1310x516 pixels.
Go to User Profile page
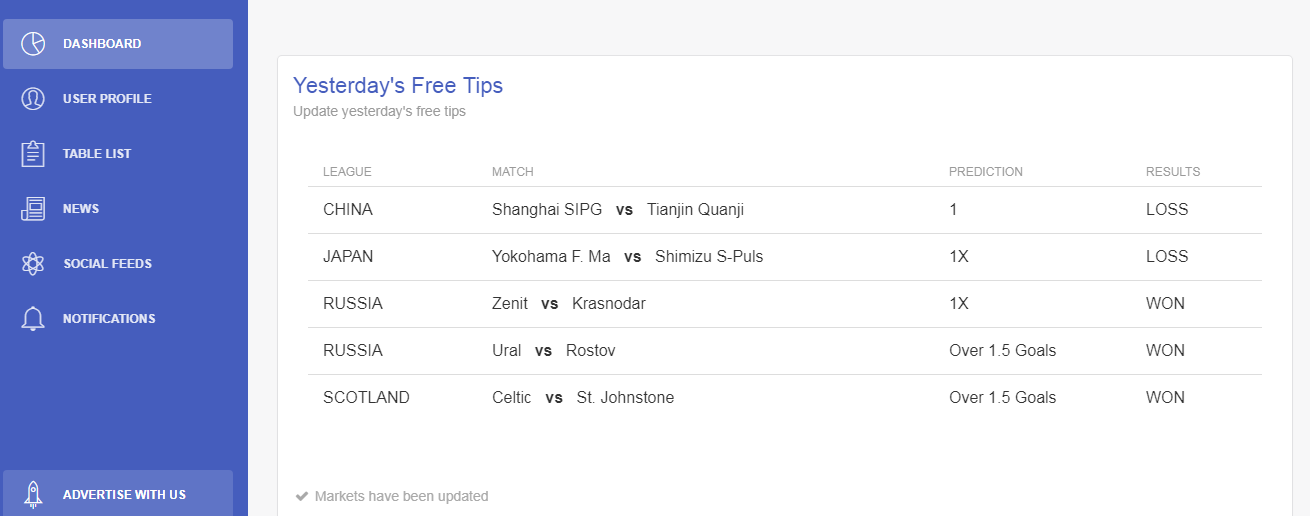point(107,99)
